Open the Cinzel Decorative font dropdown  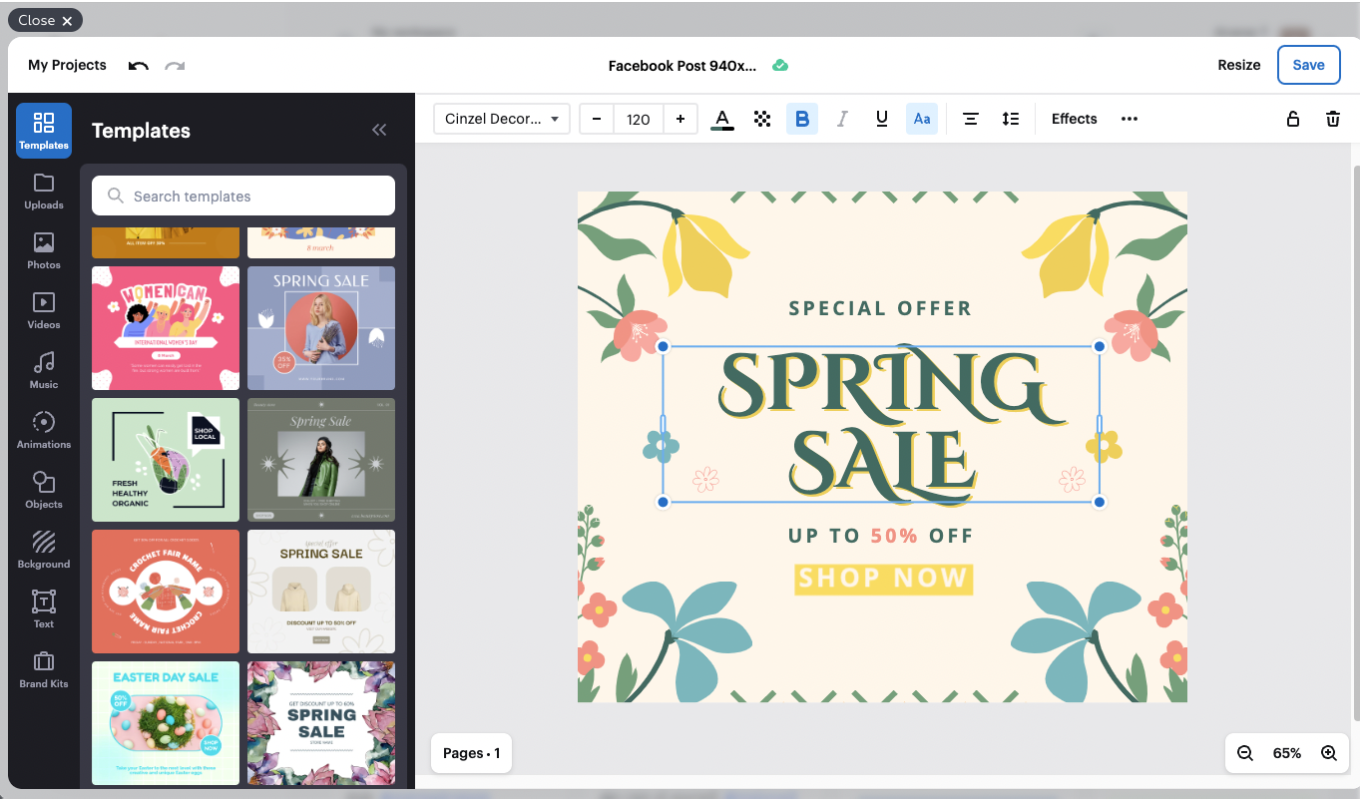(x=501, y=119)
